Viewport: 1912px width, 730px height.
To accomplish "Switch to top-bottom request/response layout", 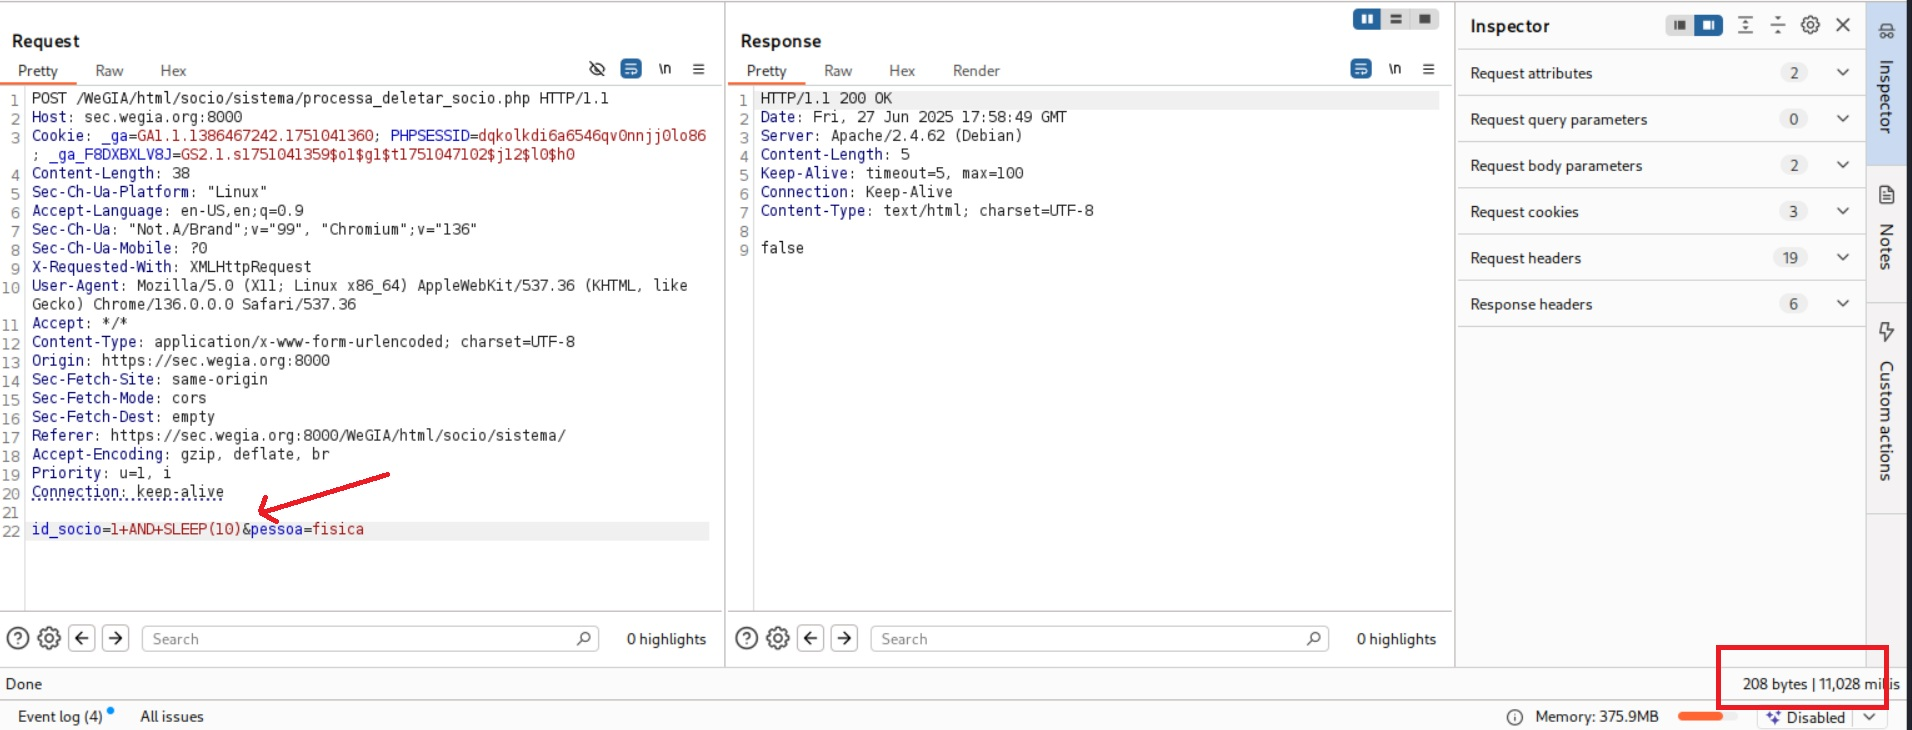I will [x=1396, y=19].
